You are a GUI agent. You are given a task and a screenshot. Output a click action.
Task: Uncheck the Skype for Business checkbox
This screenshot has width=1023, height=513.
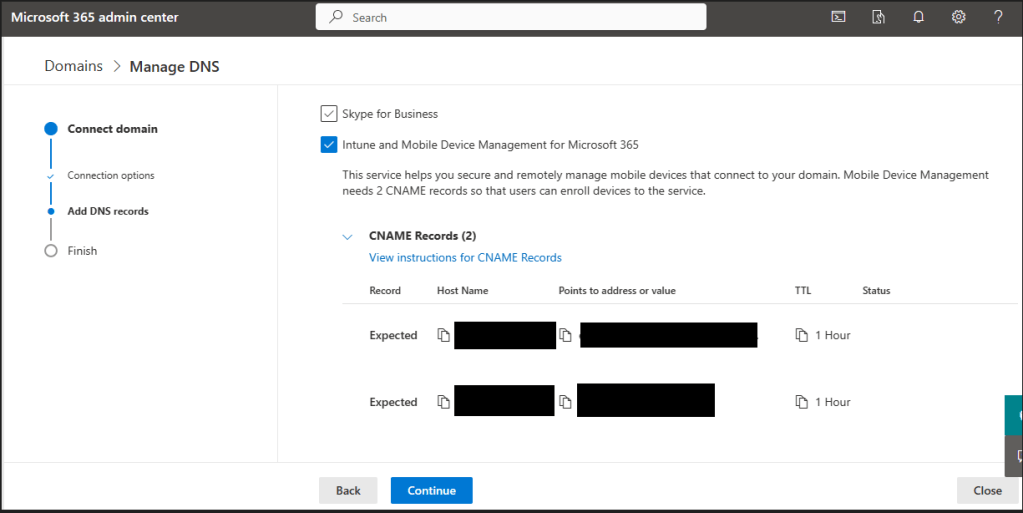(x=329, y=114)
